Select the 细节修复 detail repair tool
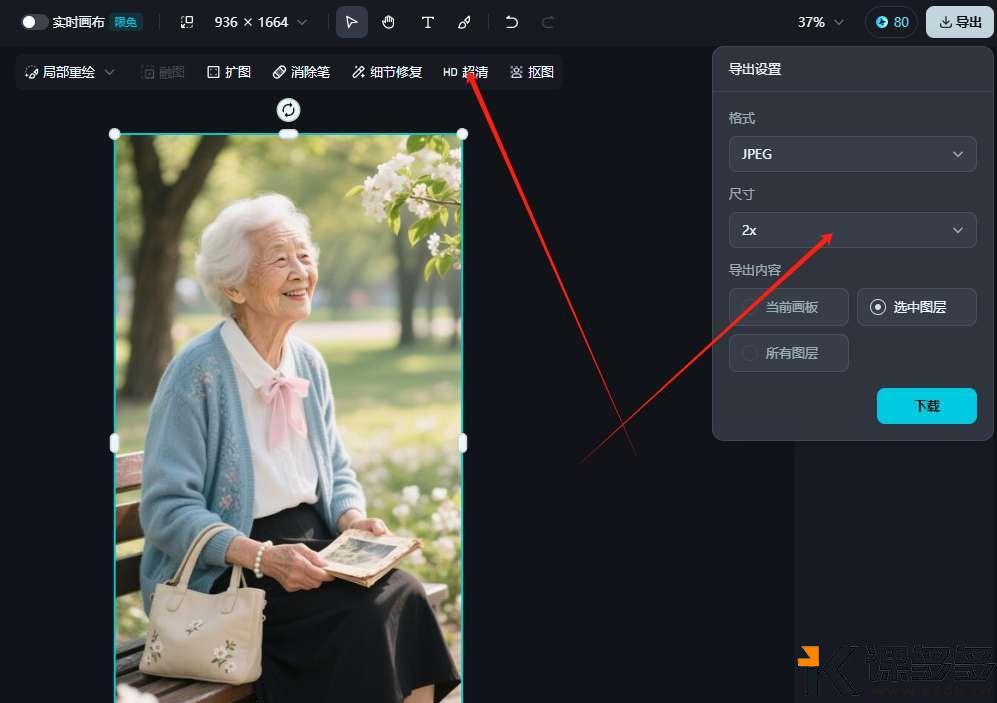The image size is (997, 703). coord(387,72)
